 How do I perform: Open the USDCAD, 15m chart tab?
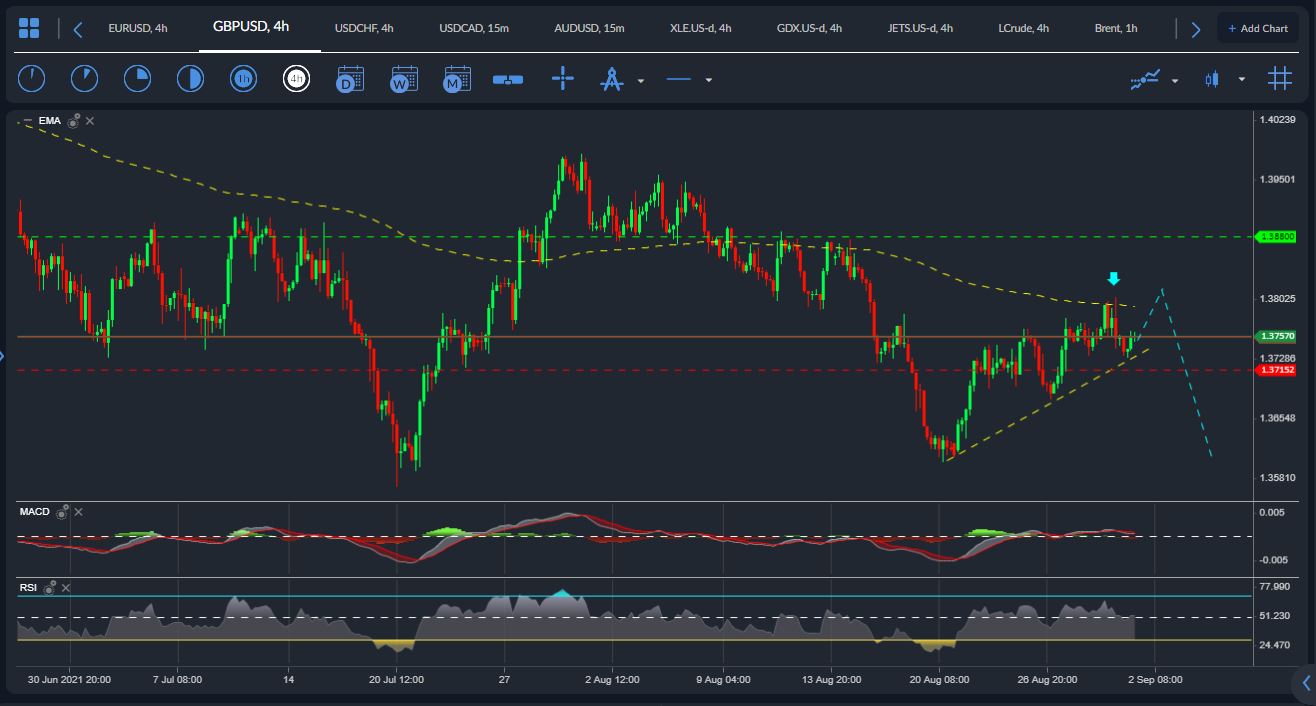coord(474,28)
